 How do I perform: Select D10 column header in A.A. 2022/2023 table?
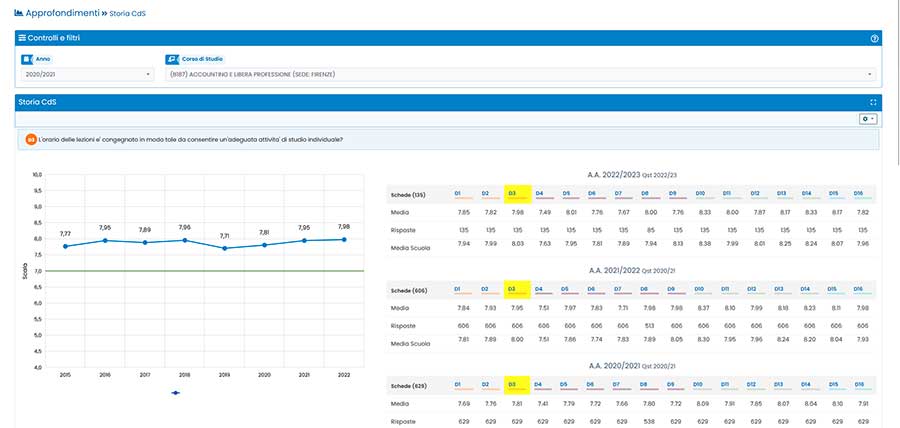click(x=700, y=193)
